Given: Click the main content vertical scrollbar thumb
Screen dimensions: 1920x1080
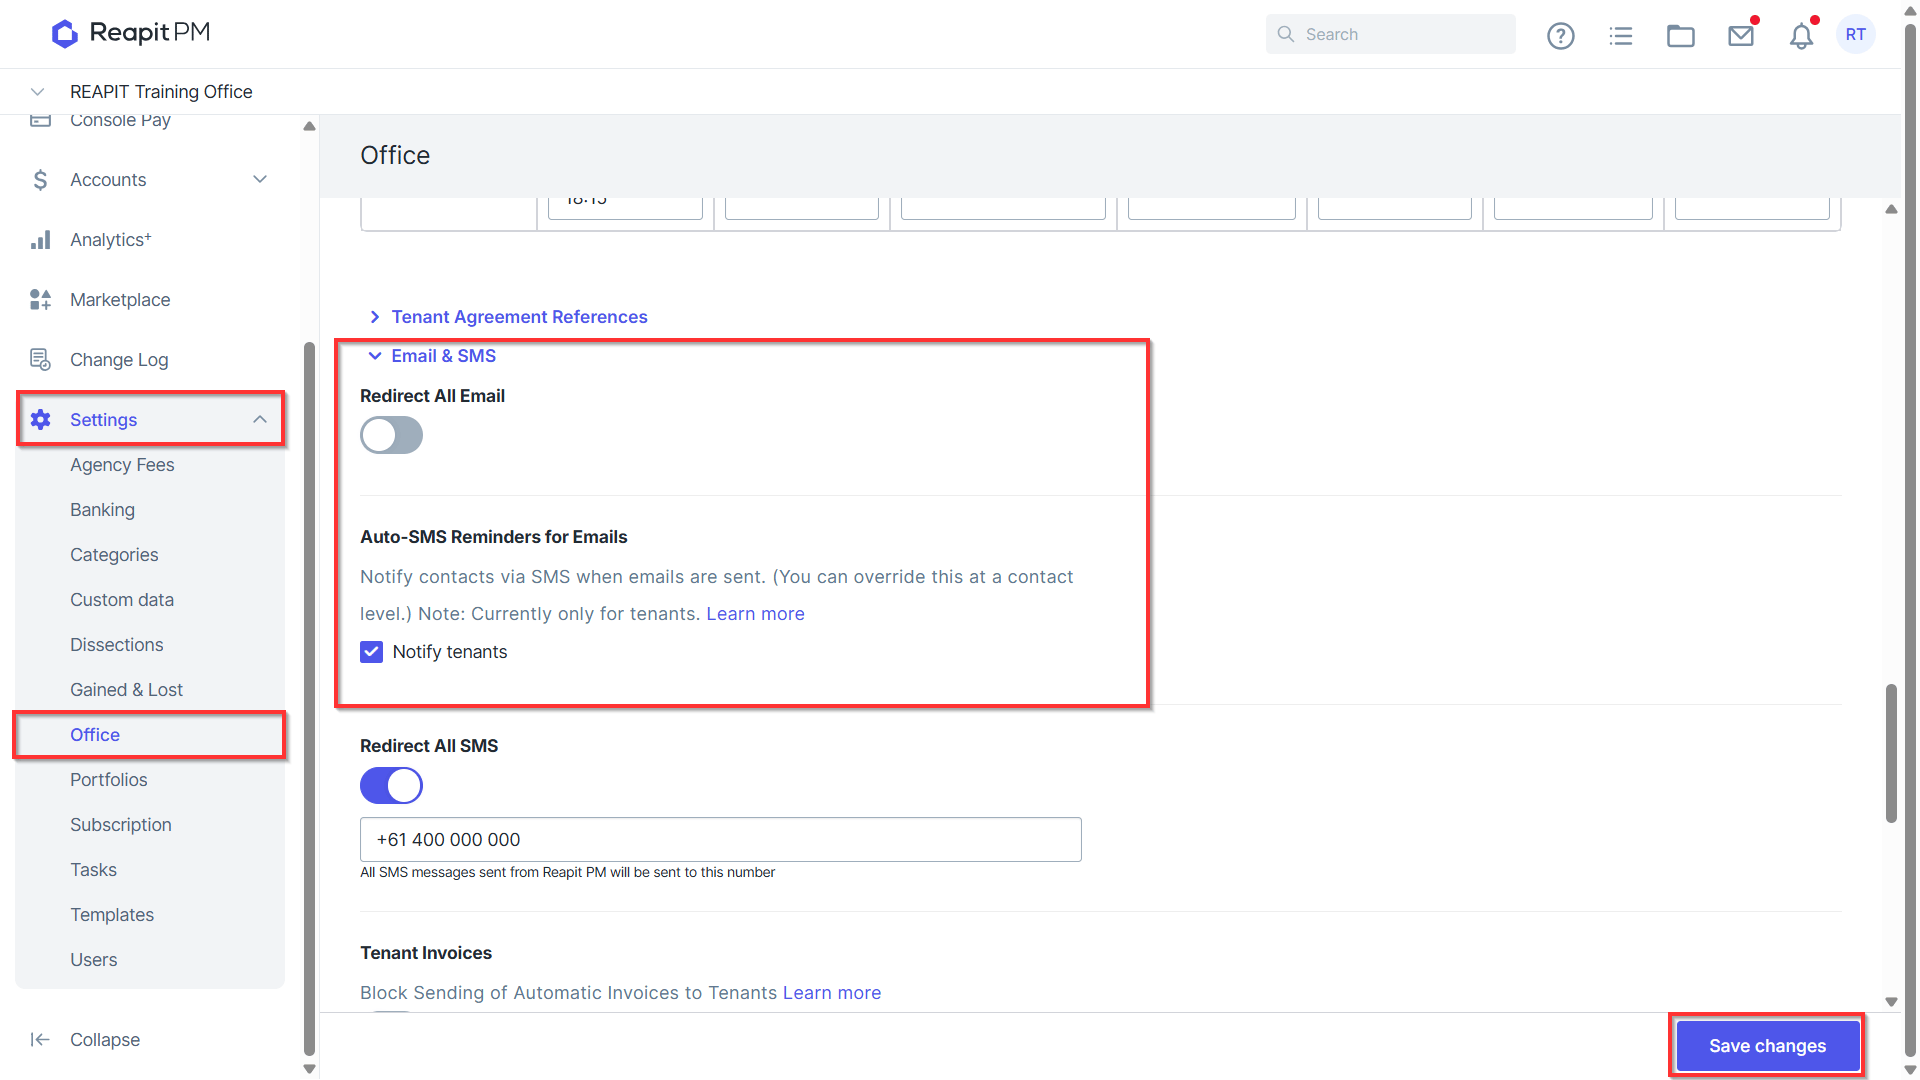Looking at the screenshot, I should pyautogui.click(x=1890, y=753).
